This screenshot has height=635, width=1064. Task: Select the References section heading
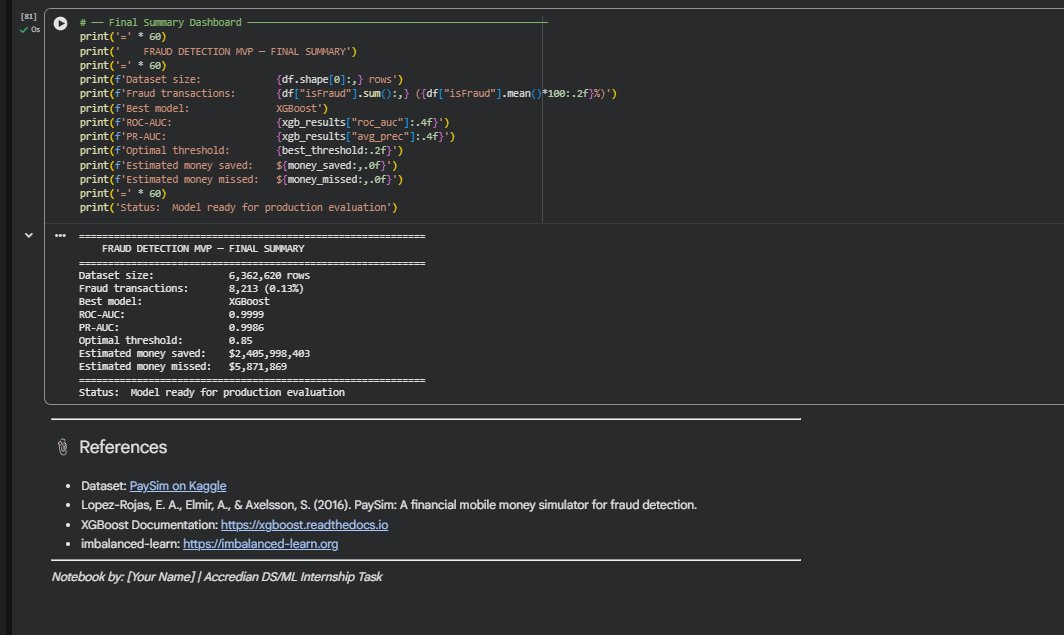[x=123, y=448]
